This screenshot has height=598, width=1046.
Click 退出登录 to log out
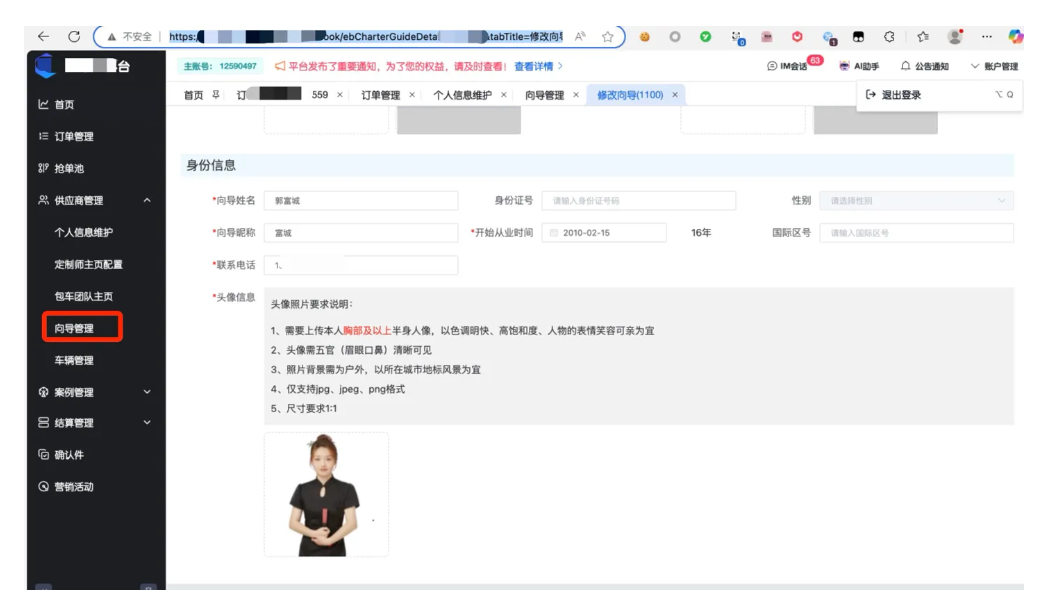coord(900,95)
